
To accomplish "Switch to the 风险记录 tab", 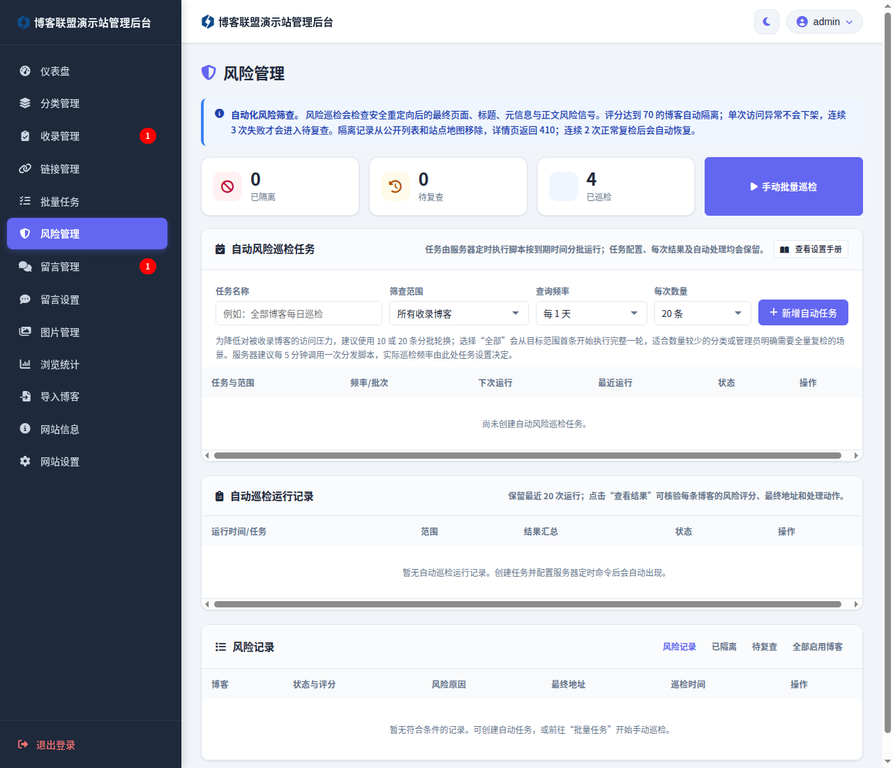I will point(679,647).
